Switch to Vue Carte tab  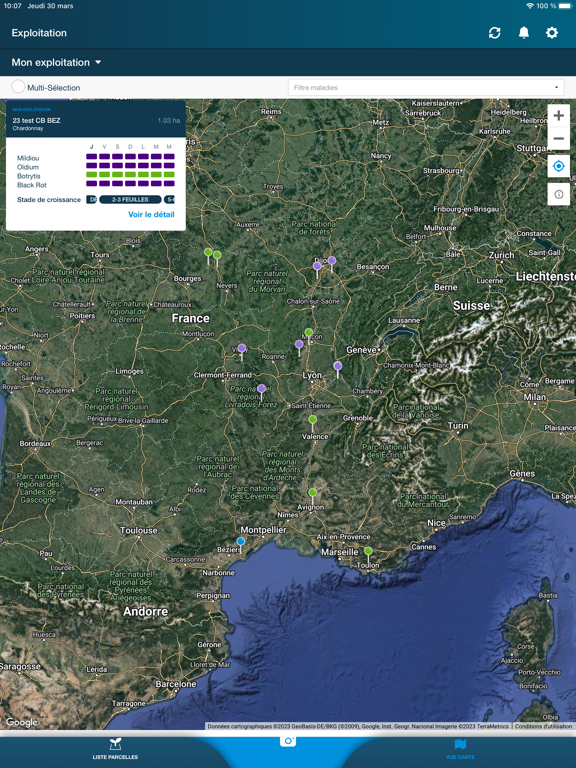(x=460, y=749)
